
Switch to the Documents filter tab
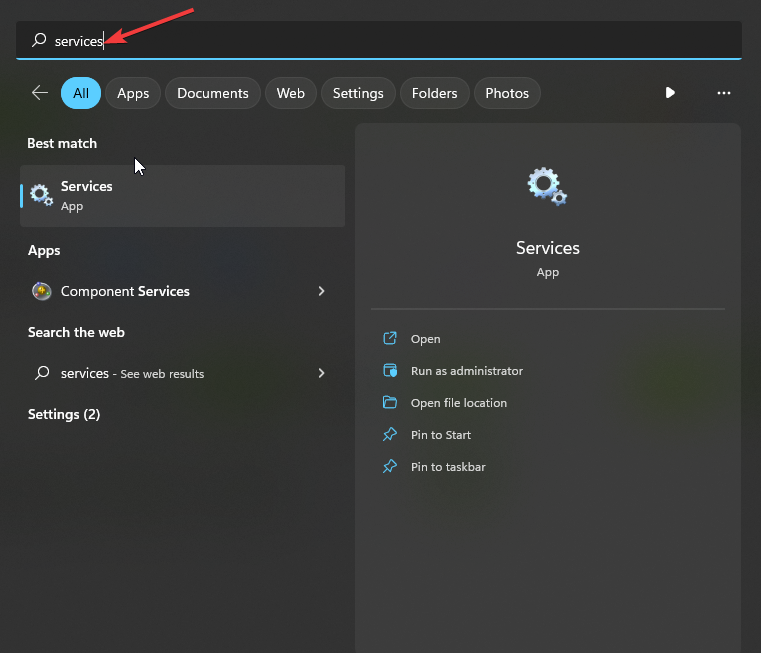[x=213, y=93]
